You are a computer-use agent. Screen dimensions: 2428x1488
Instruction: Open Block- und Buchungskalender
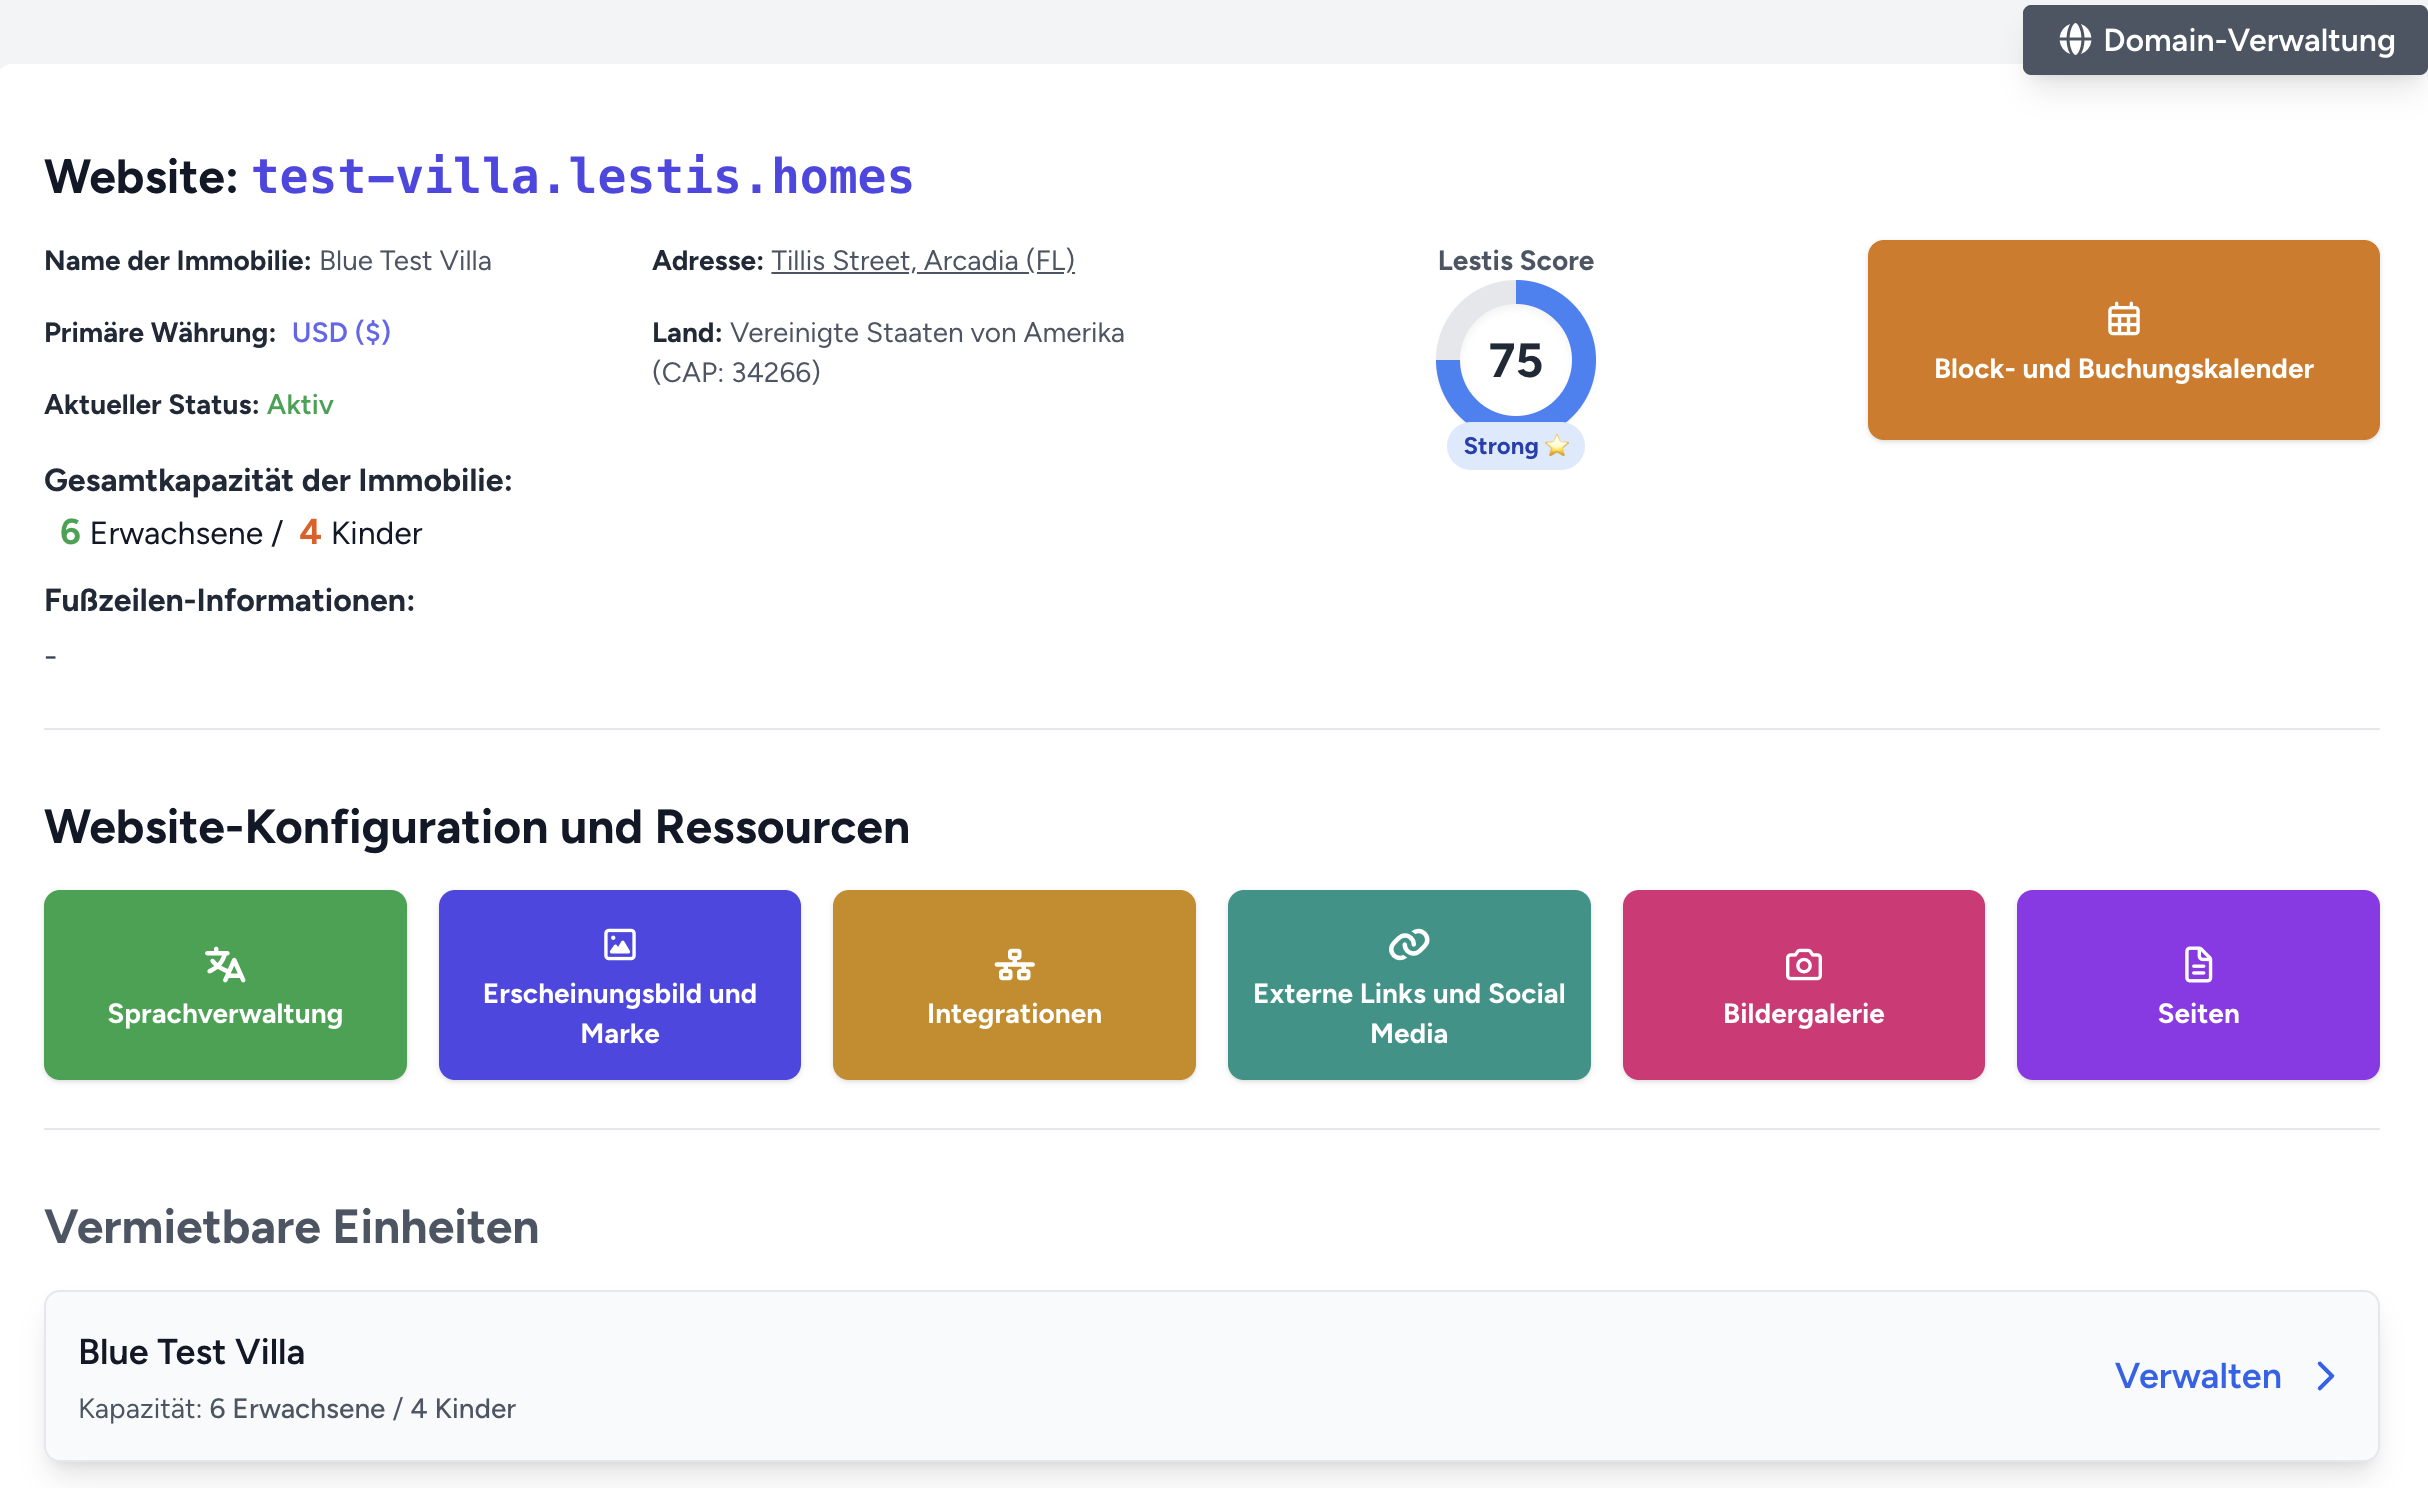pos(2123,340)
